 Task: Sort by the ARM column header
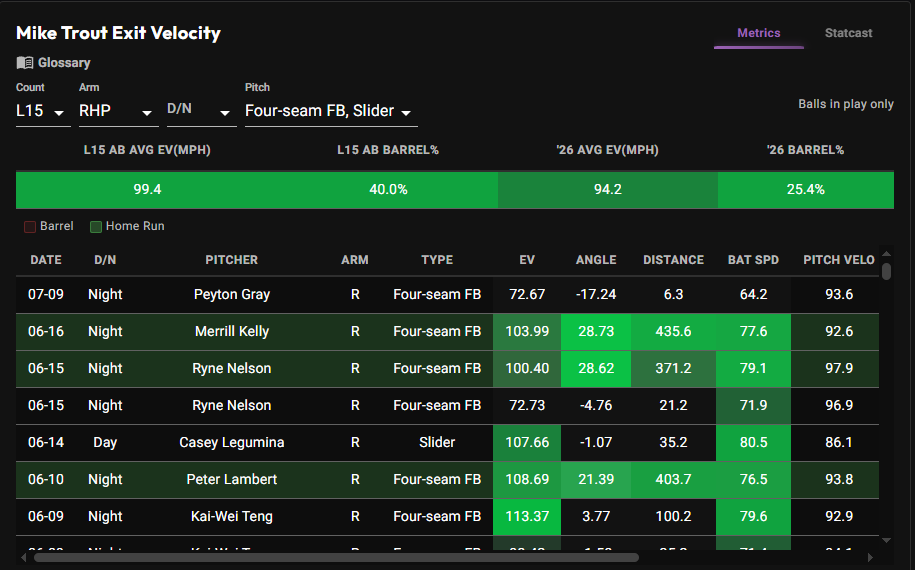coord(355,260)
